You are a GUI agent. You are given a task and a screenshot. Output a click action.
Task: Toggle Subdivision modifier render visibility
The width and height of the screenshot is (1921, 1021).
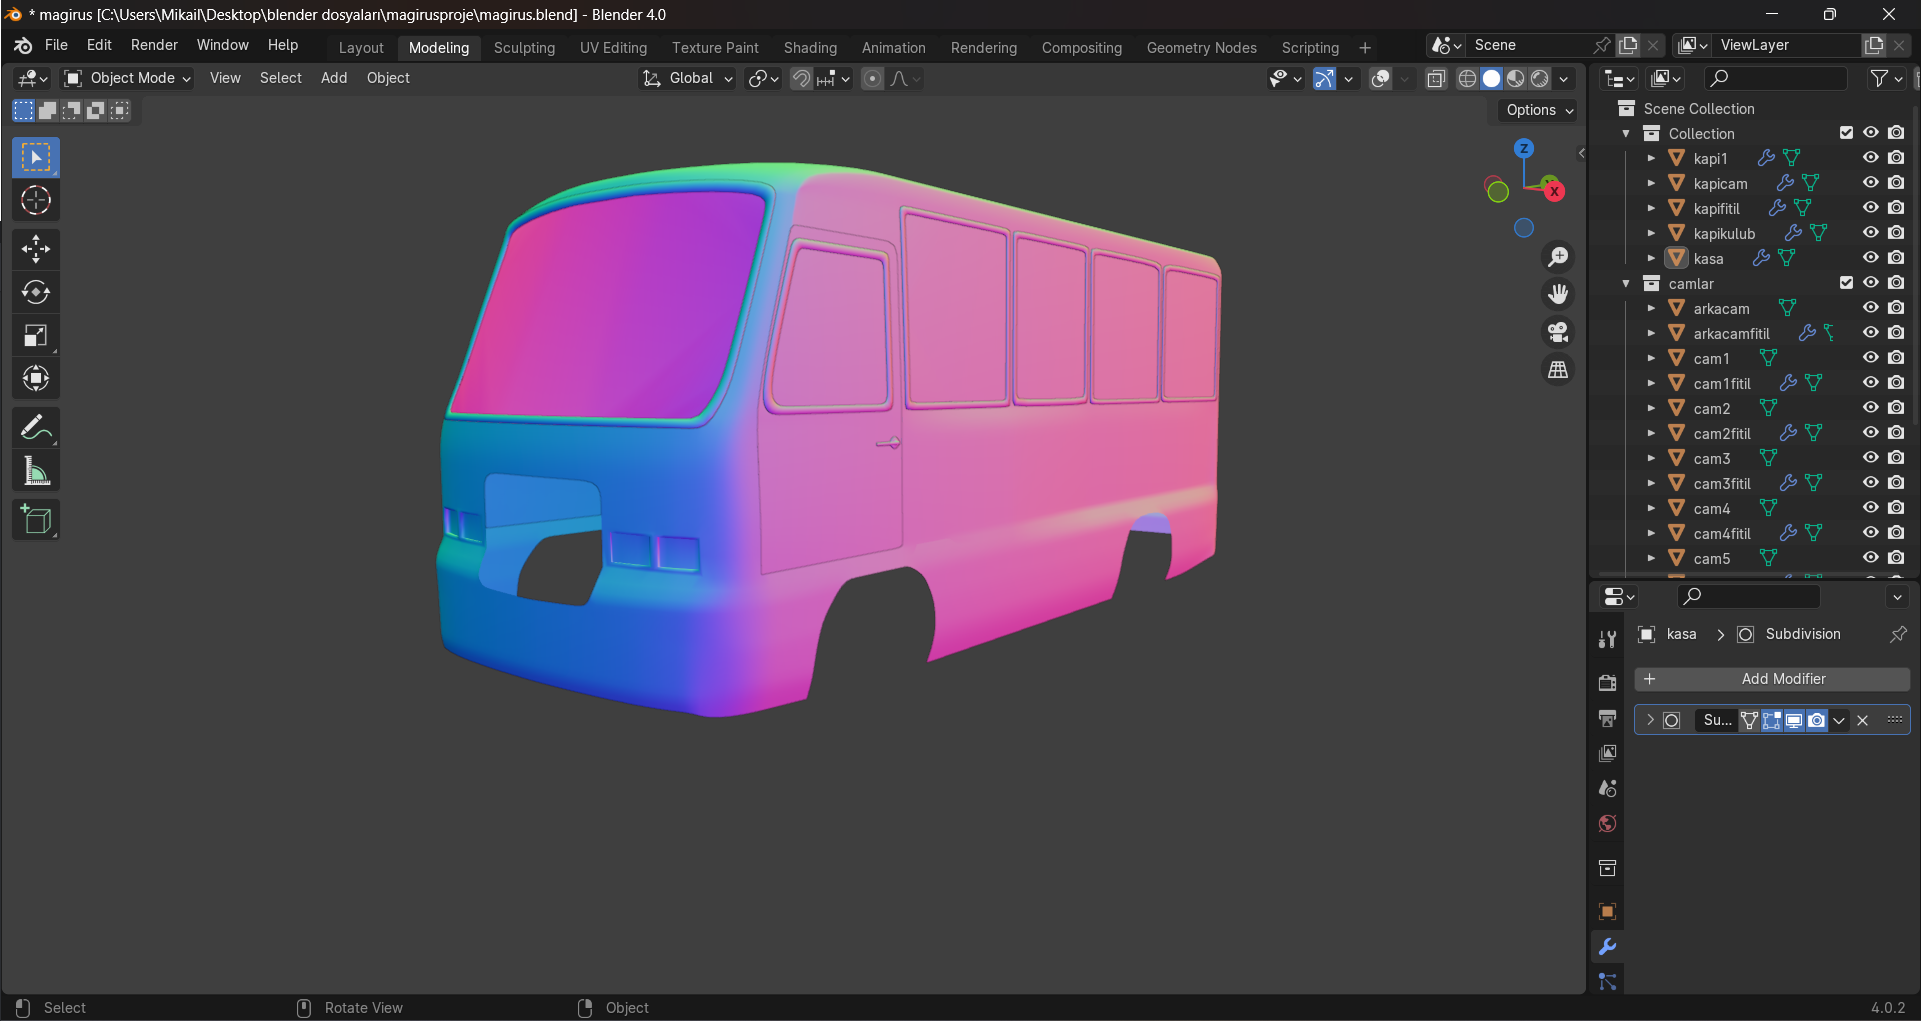1816,720
